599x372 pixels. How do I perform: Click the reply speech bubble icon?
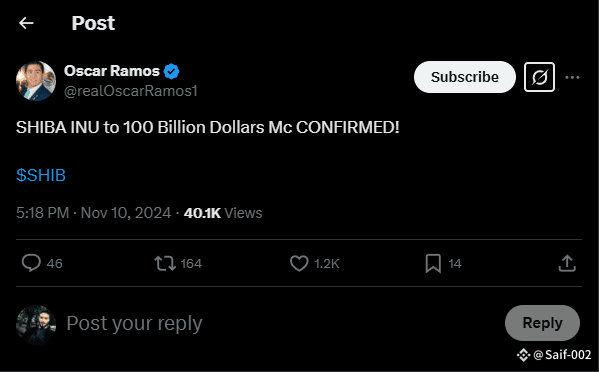point(31,263)
